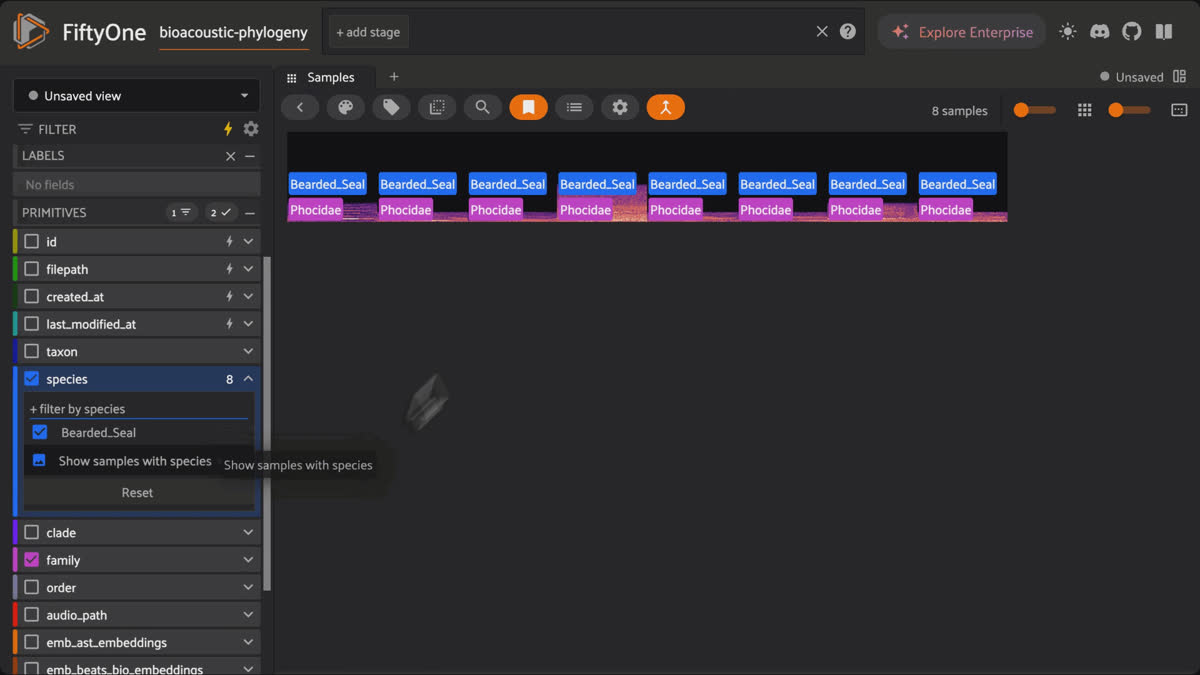Click the lightning icon on id row
Viewport: 1200px width, 675px height.
tap(229, 242)
